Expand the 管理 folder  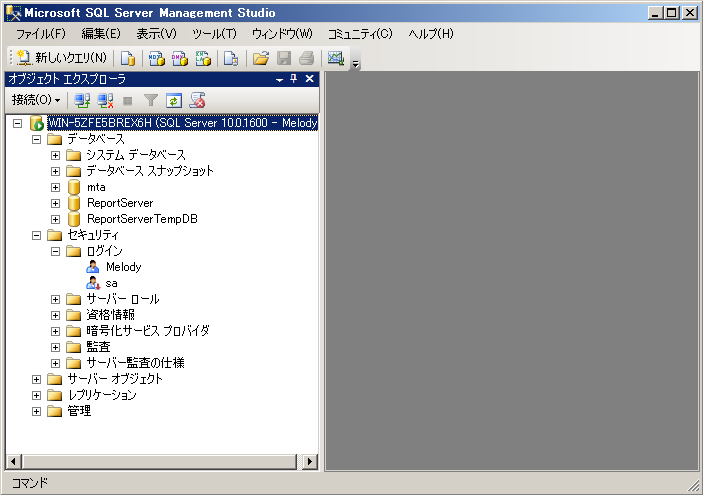pos(36,411)
